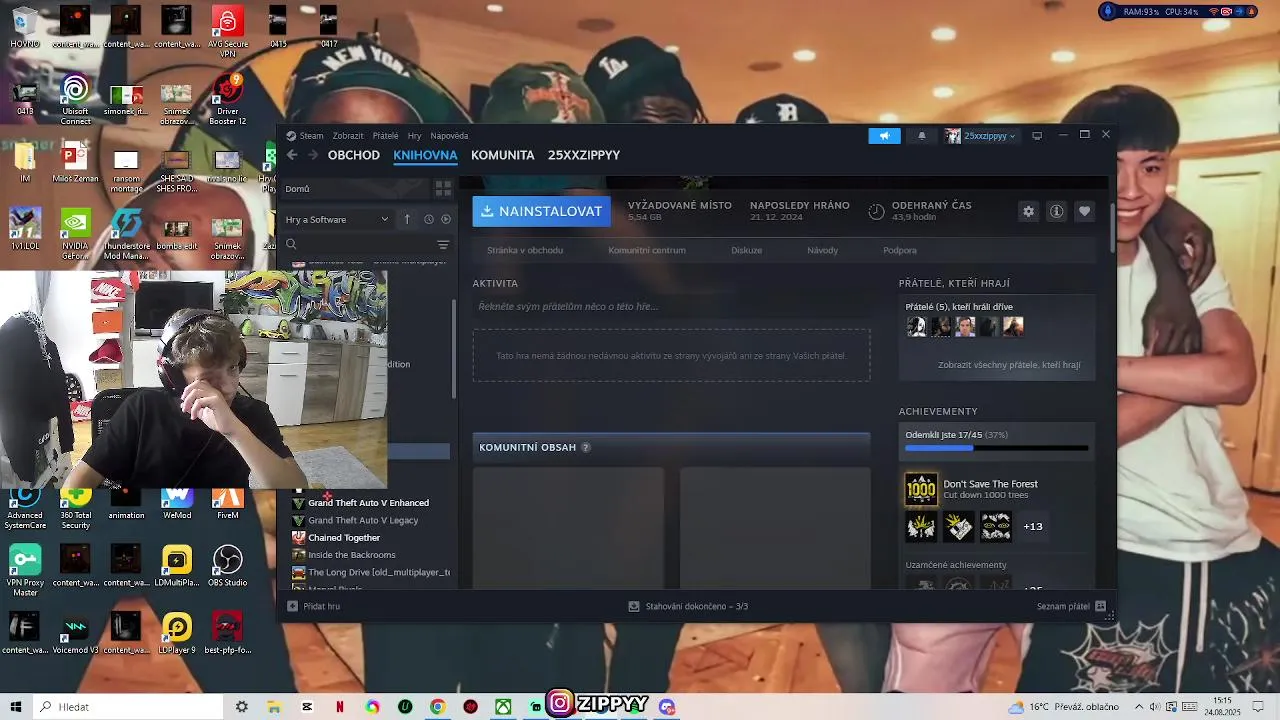Open the WeMod desktop icon
This screenshot has width=1280, height=720.
click(177, 500)
